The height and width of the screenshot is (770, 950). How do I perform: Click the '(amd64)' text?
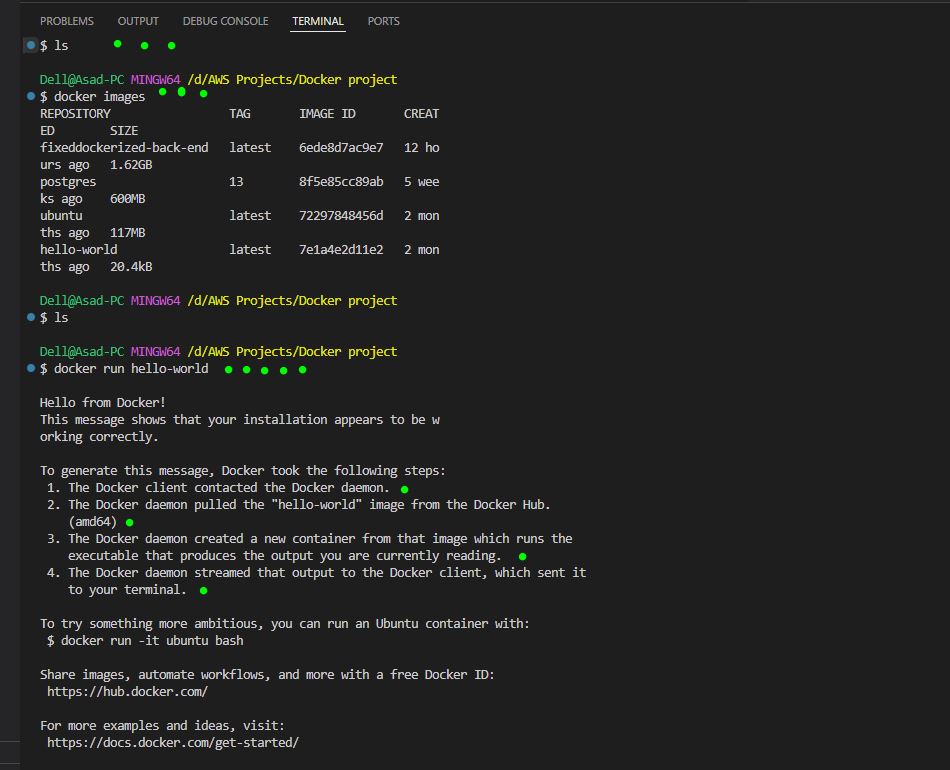pos(93,522)
